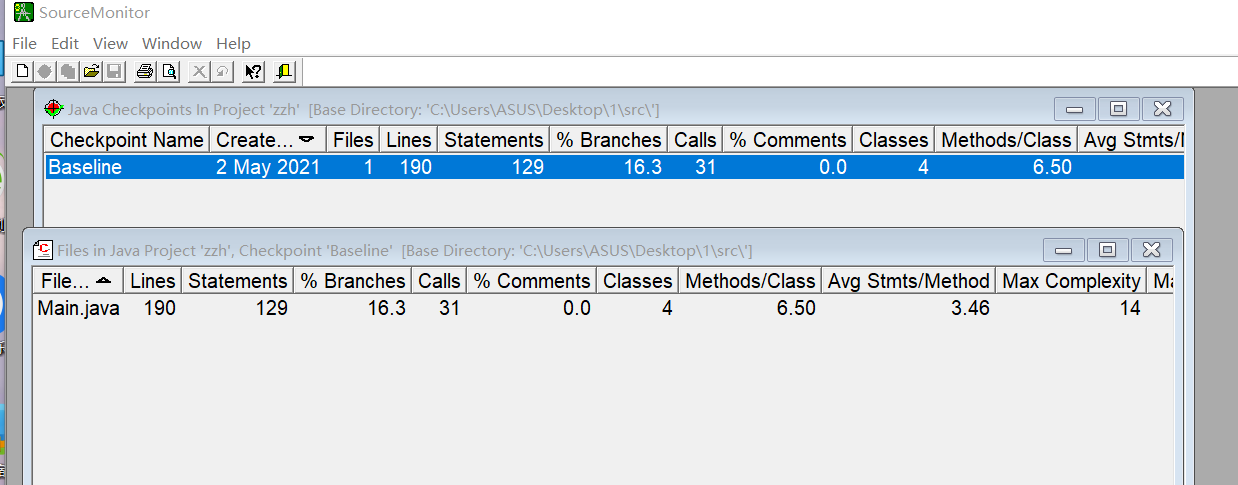Sort by Methods/Class in Files window
The image size is (1238, 485).
(750, 281)
